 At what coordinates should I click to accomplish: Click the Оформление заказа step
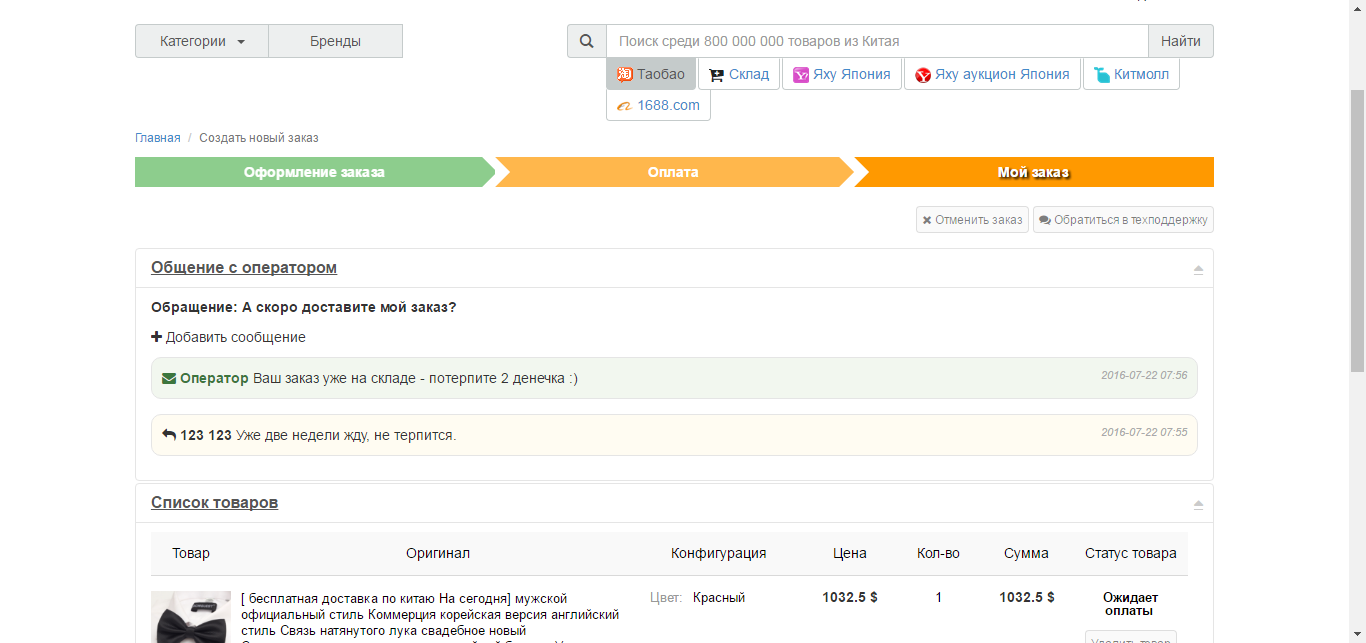click(x=314, y=172)
